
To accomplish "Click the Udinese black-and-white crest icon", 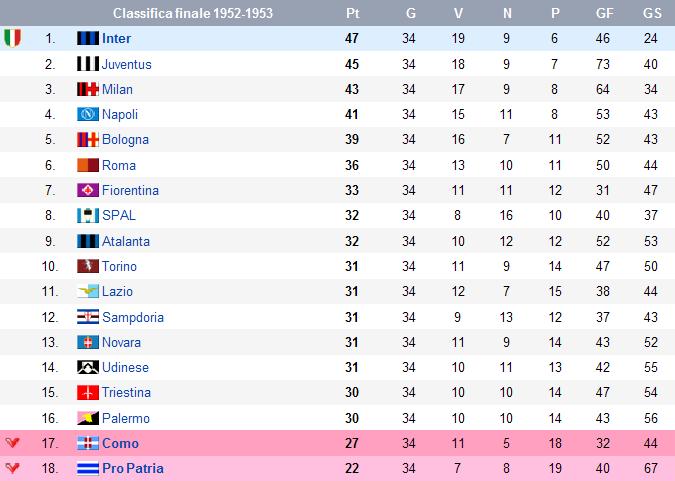I will coord(88,367).
